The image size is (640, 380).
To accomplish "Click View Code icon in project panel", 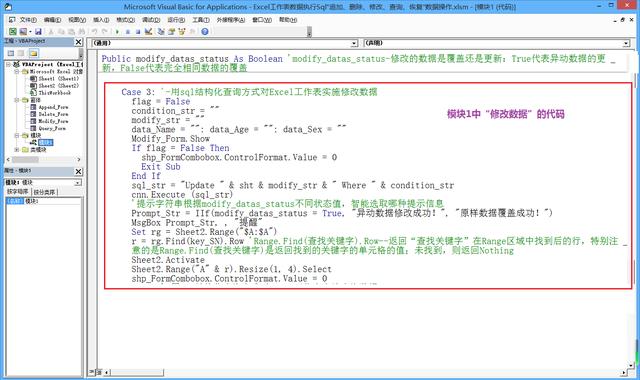I will 11,53.
